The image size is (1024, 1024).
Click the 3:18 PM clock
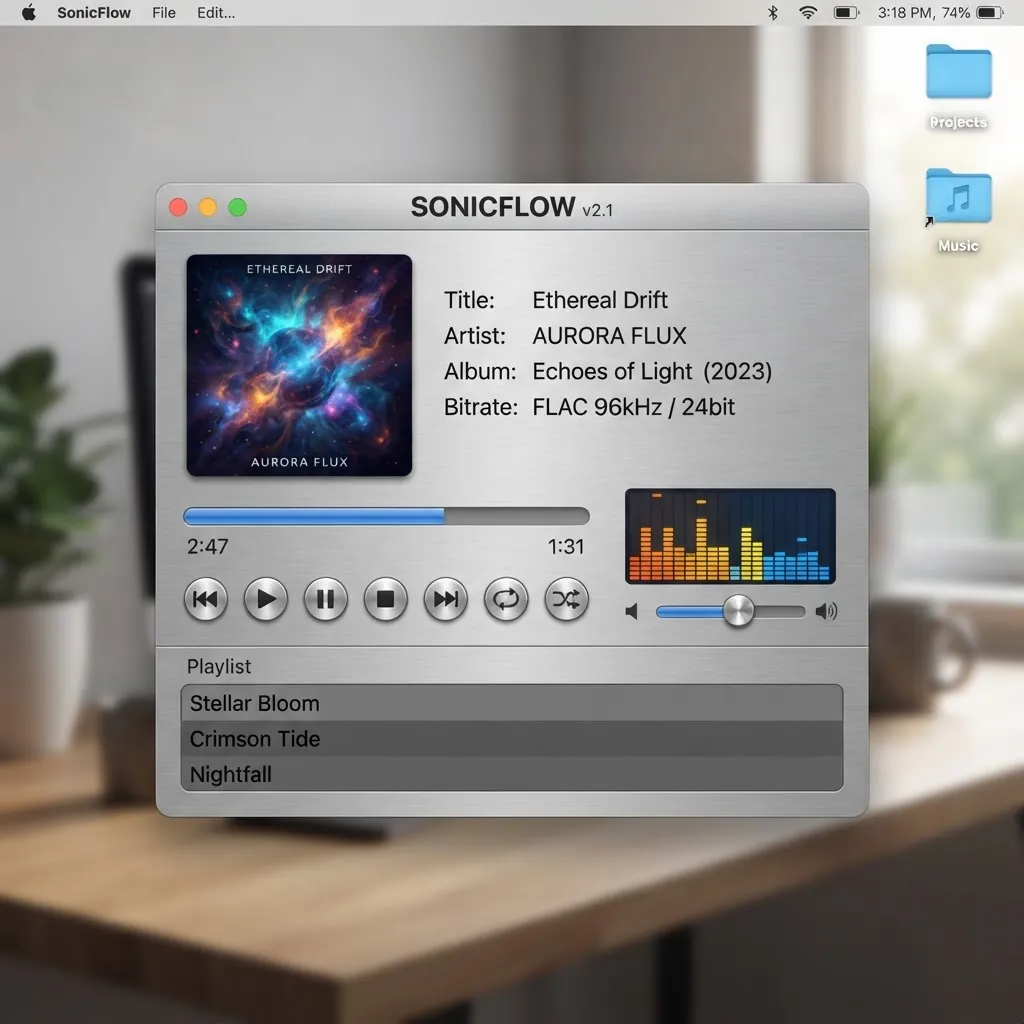(904, 12)
